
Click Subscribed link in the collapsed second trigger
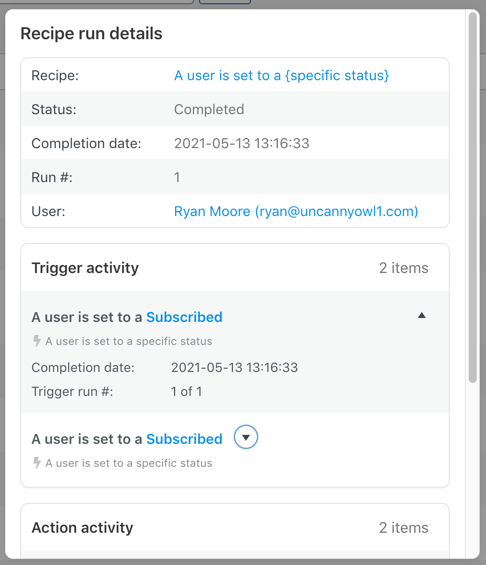[184, 439]
